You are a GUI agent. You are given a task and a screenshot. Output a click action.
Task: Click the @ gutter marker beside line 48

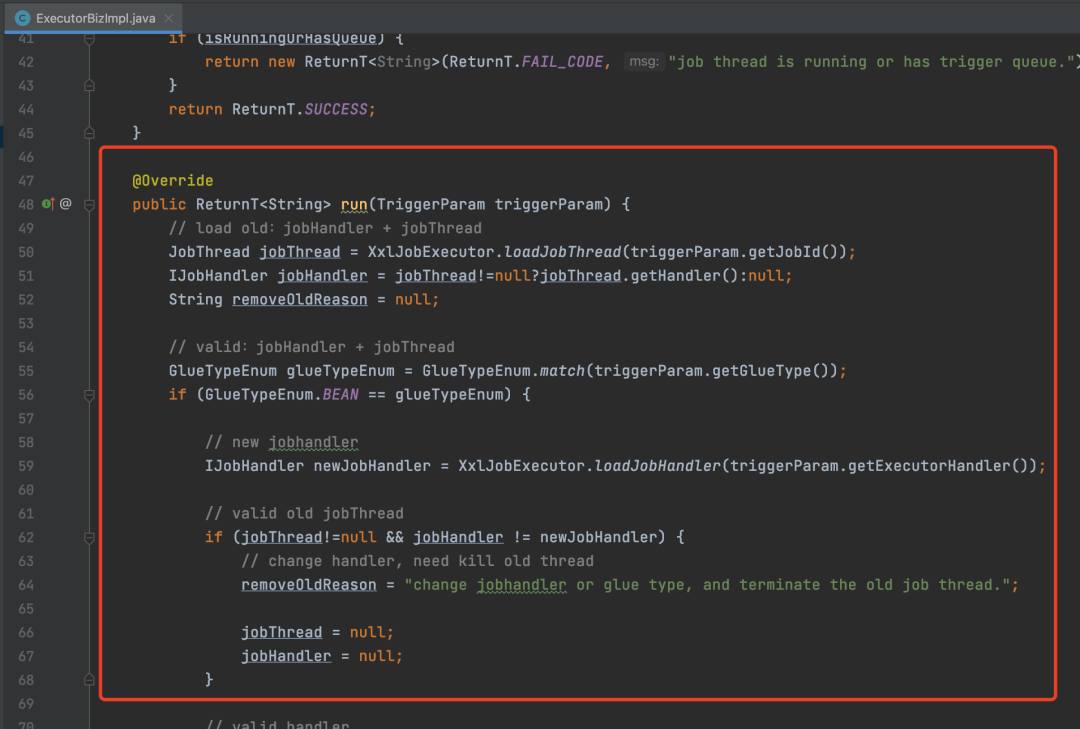pyautogui.click(x=65, y=204)
